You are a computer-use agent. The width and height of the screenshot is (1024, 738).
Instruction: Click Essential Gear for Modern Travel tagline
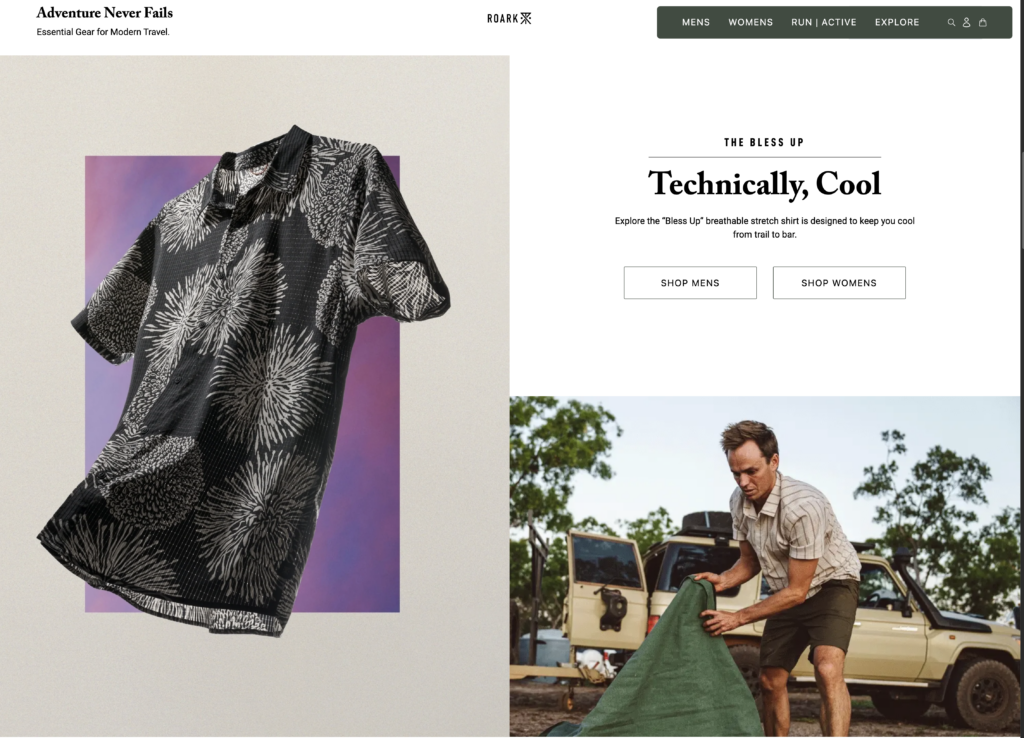coord(103,32)
